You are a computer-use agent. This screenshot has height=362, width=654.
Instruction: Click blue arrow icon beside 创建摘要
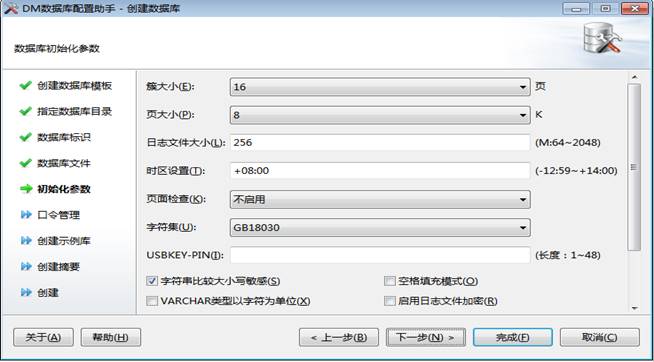click(x=26, y=266)
